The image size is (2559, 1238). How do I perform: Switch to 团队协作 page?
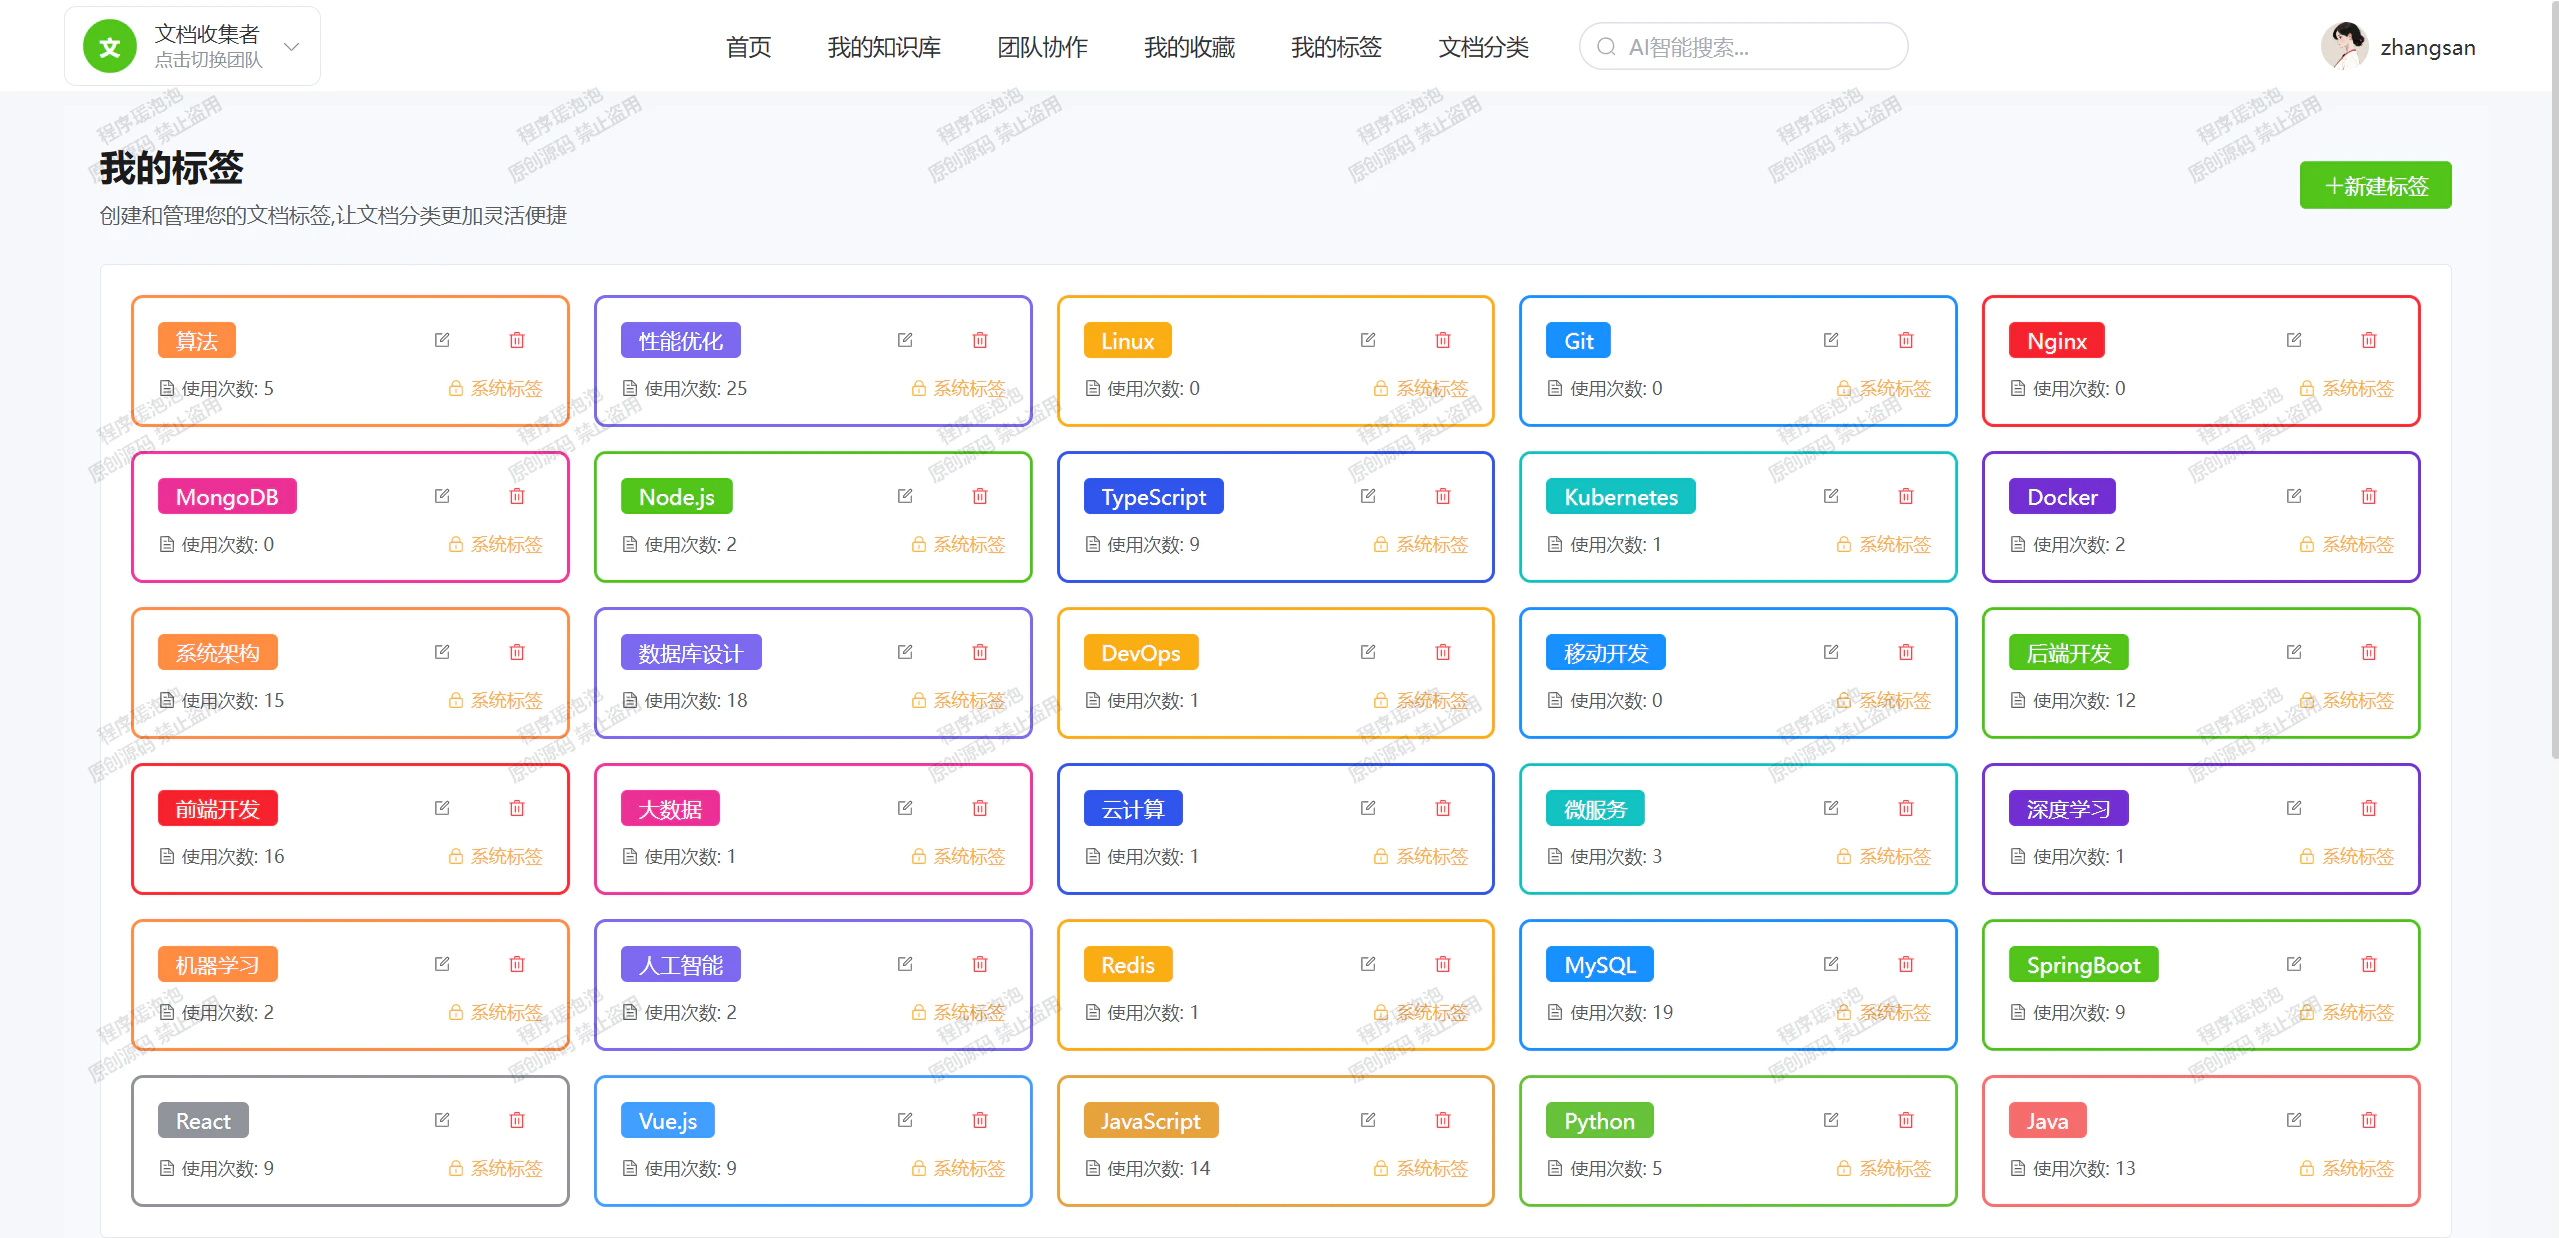click(x=1042, y=47)
